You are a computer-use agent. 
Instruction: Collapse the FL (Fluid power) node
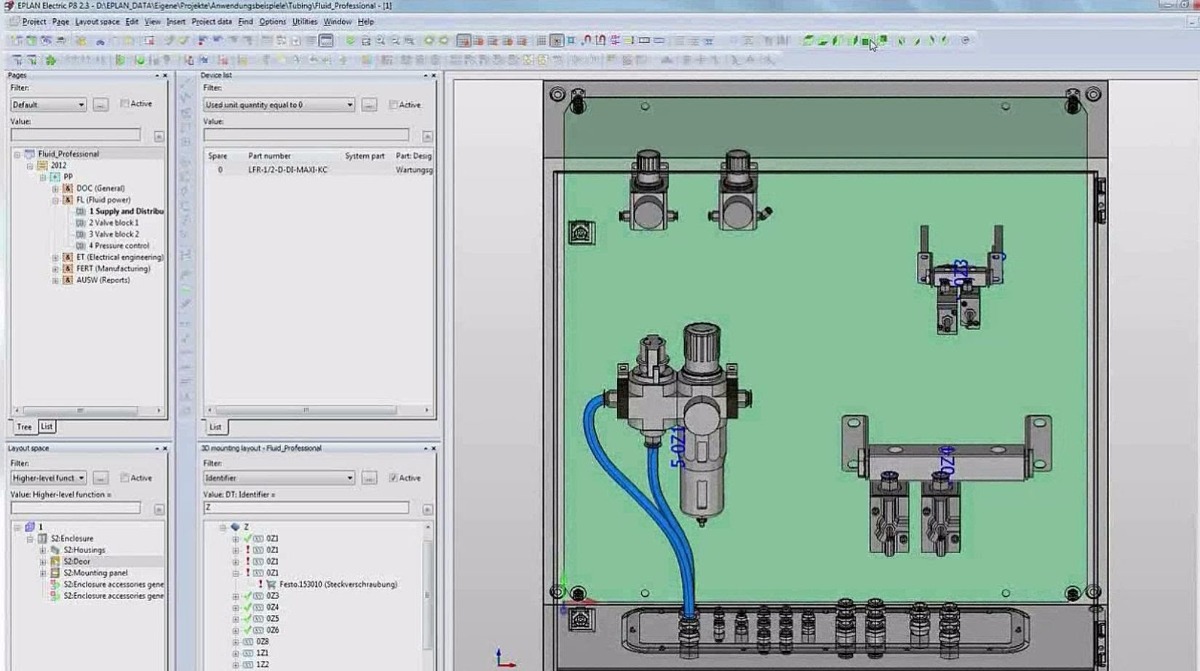55,200
